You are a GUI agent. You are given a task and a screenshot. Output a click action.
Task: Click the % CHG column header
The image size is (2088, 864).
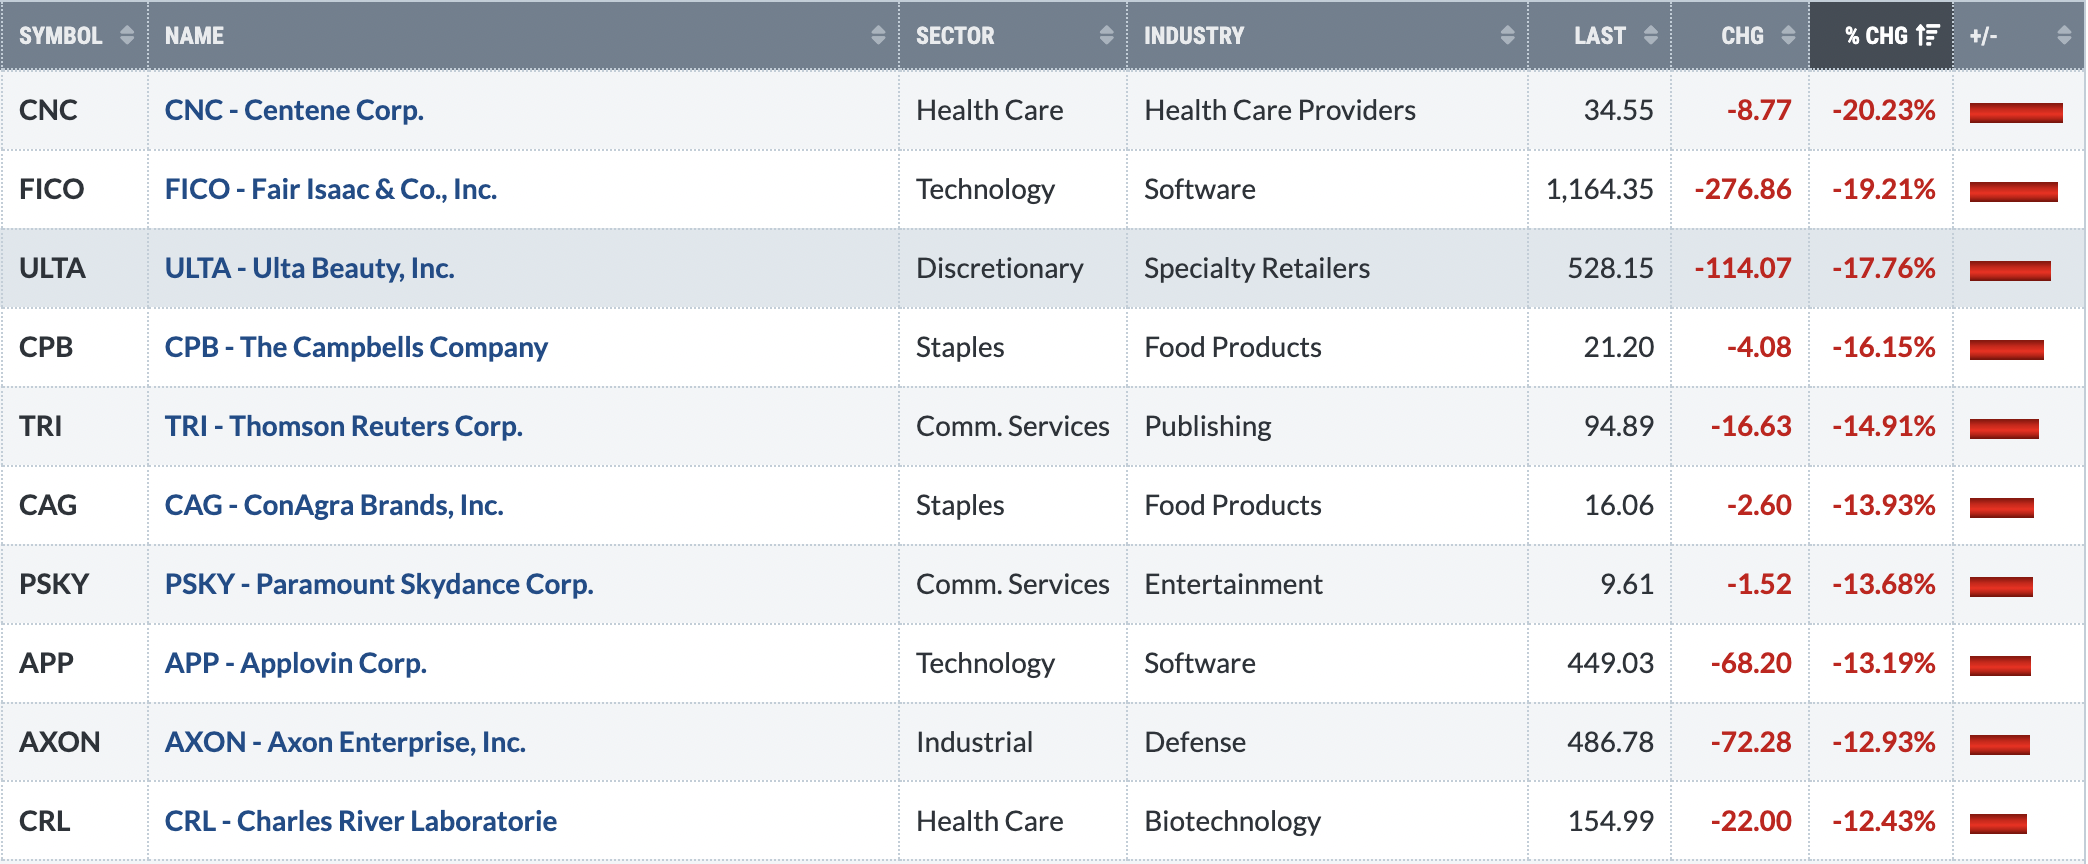[x=1880, y=36]
